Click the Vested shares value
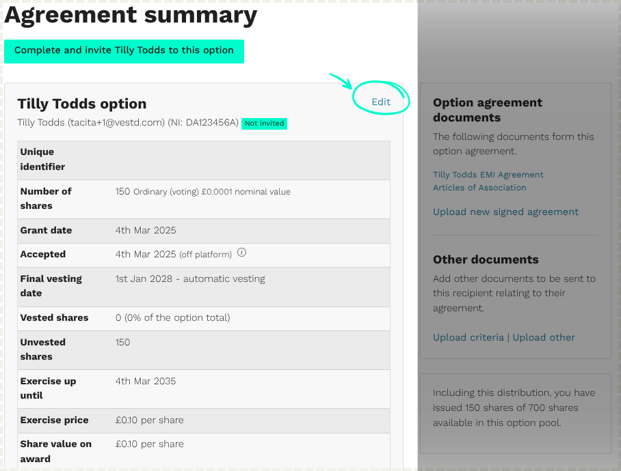The height and width of the screenshot is (471, 621). coord(173,318)
